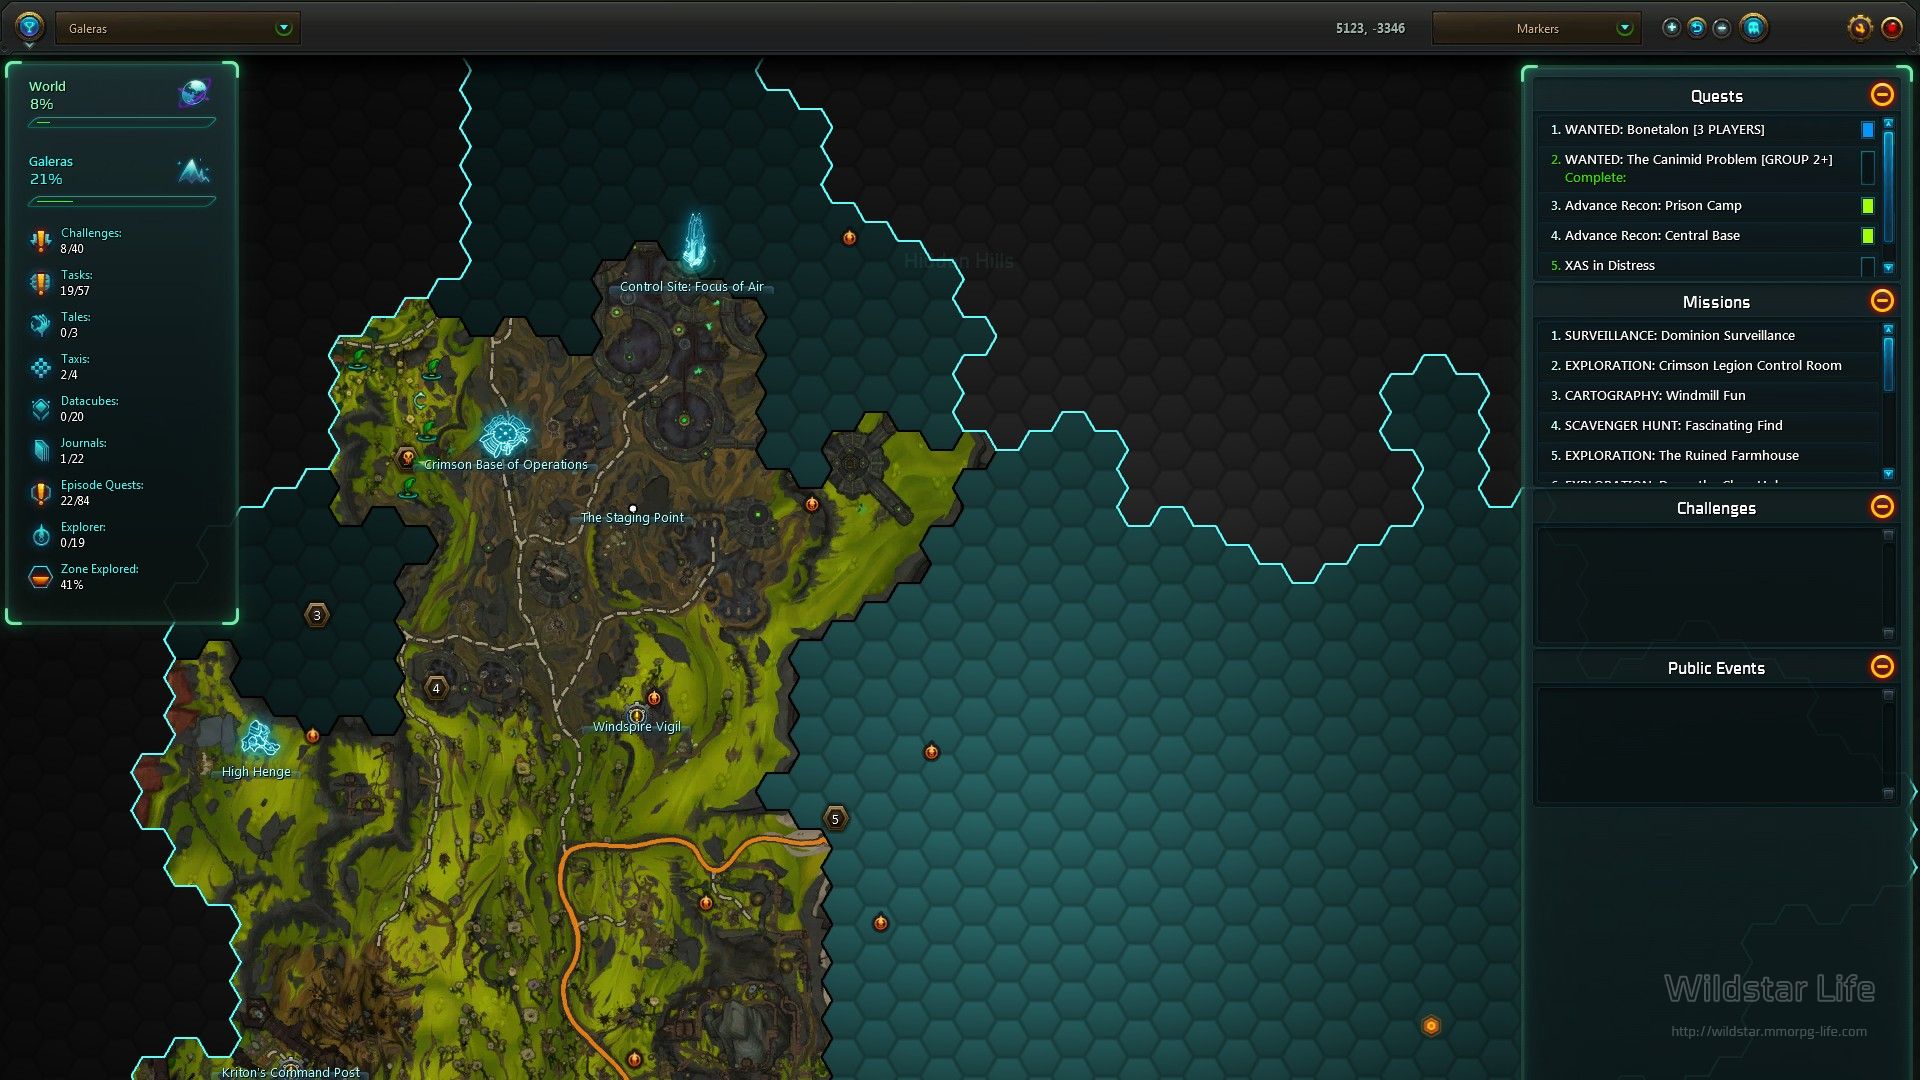The image size is (1920, 1080).
Task: Click The Staging Point map label
Action: click(x=632, y=518)
